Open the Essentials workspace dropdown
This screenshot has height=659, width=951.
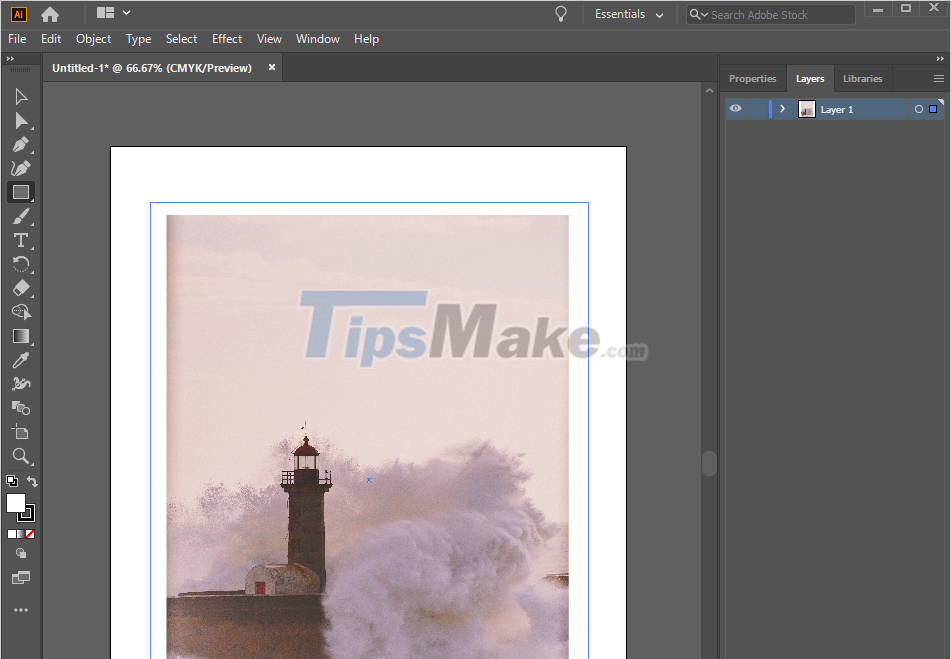click(x=629, y=14)
